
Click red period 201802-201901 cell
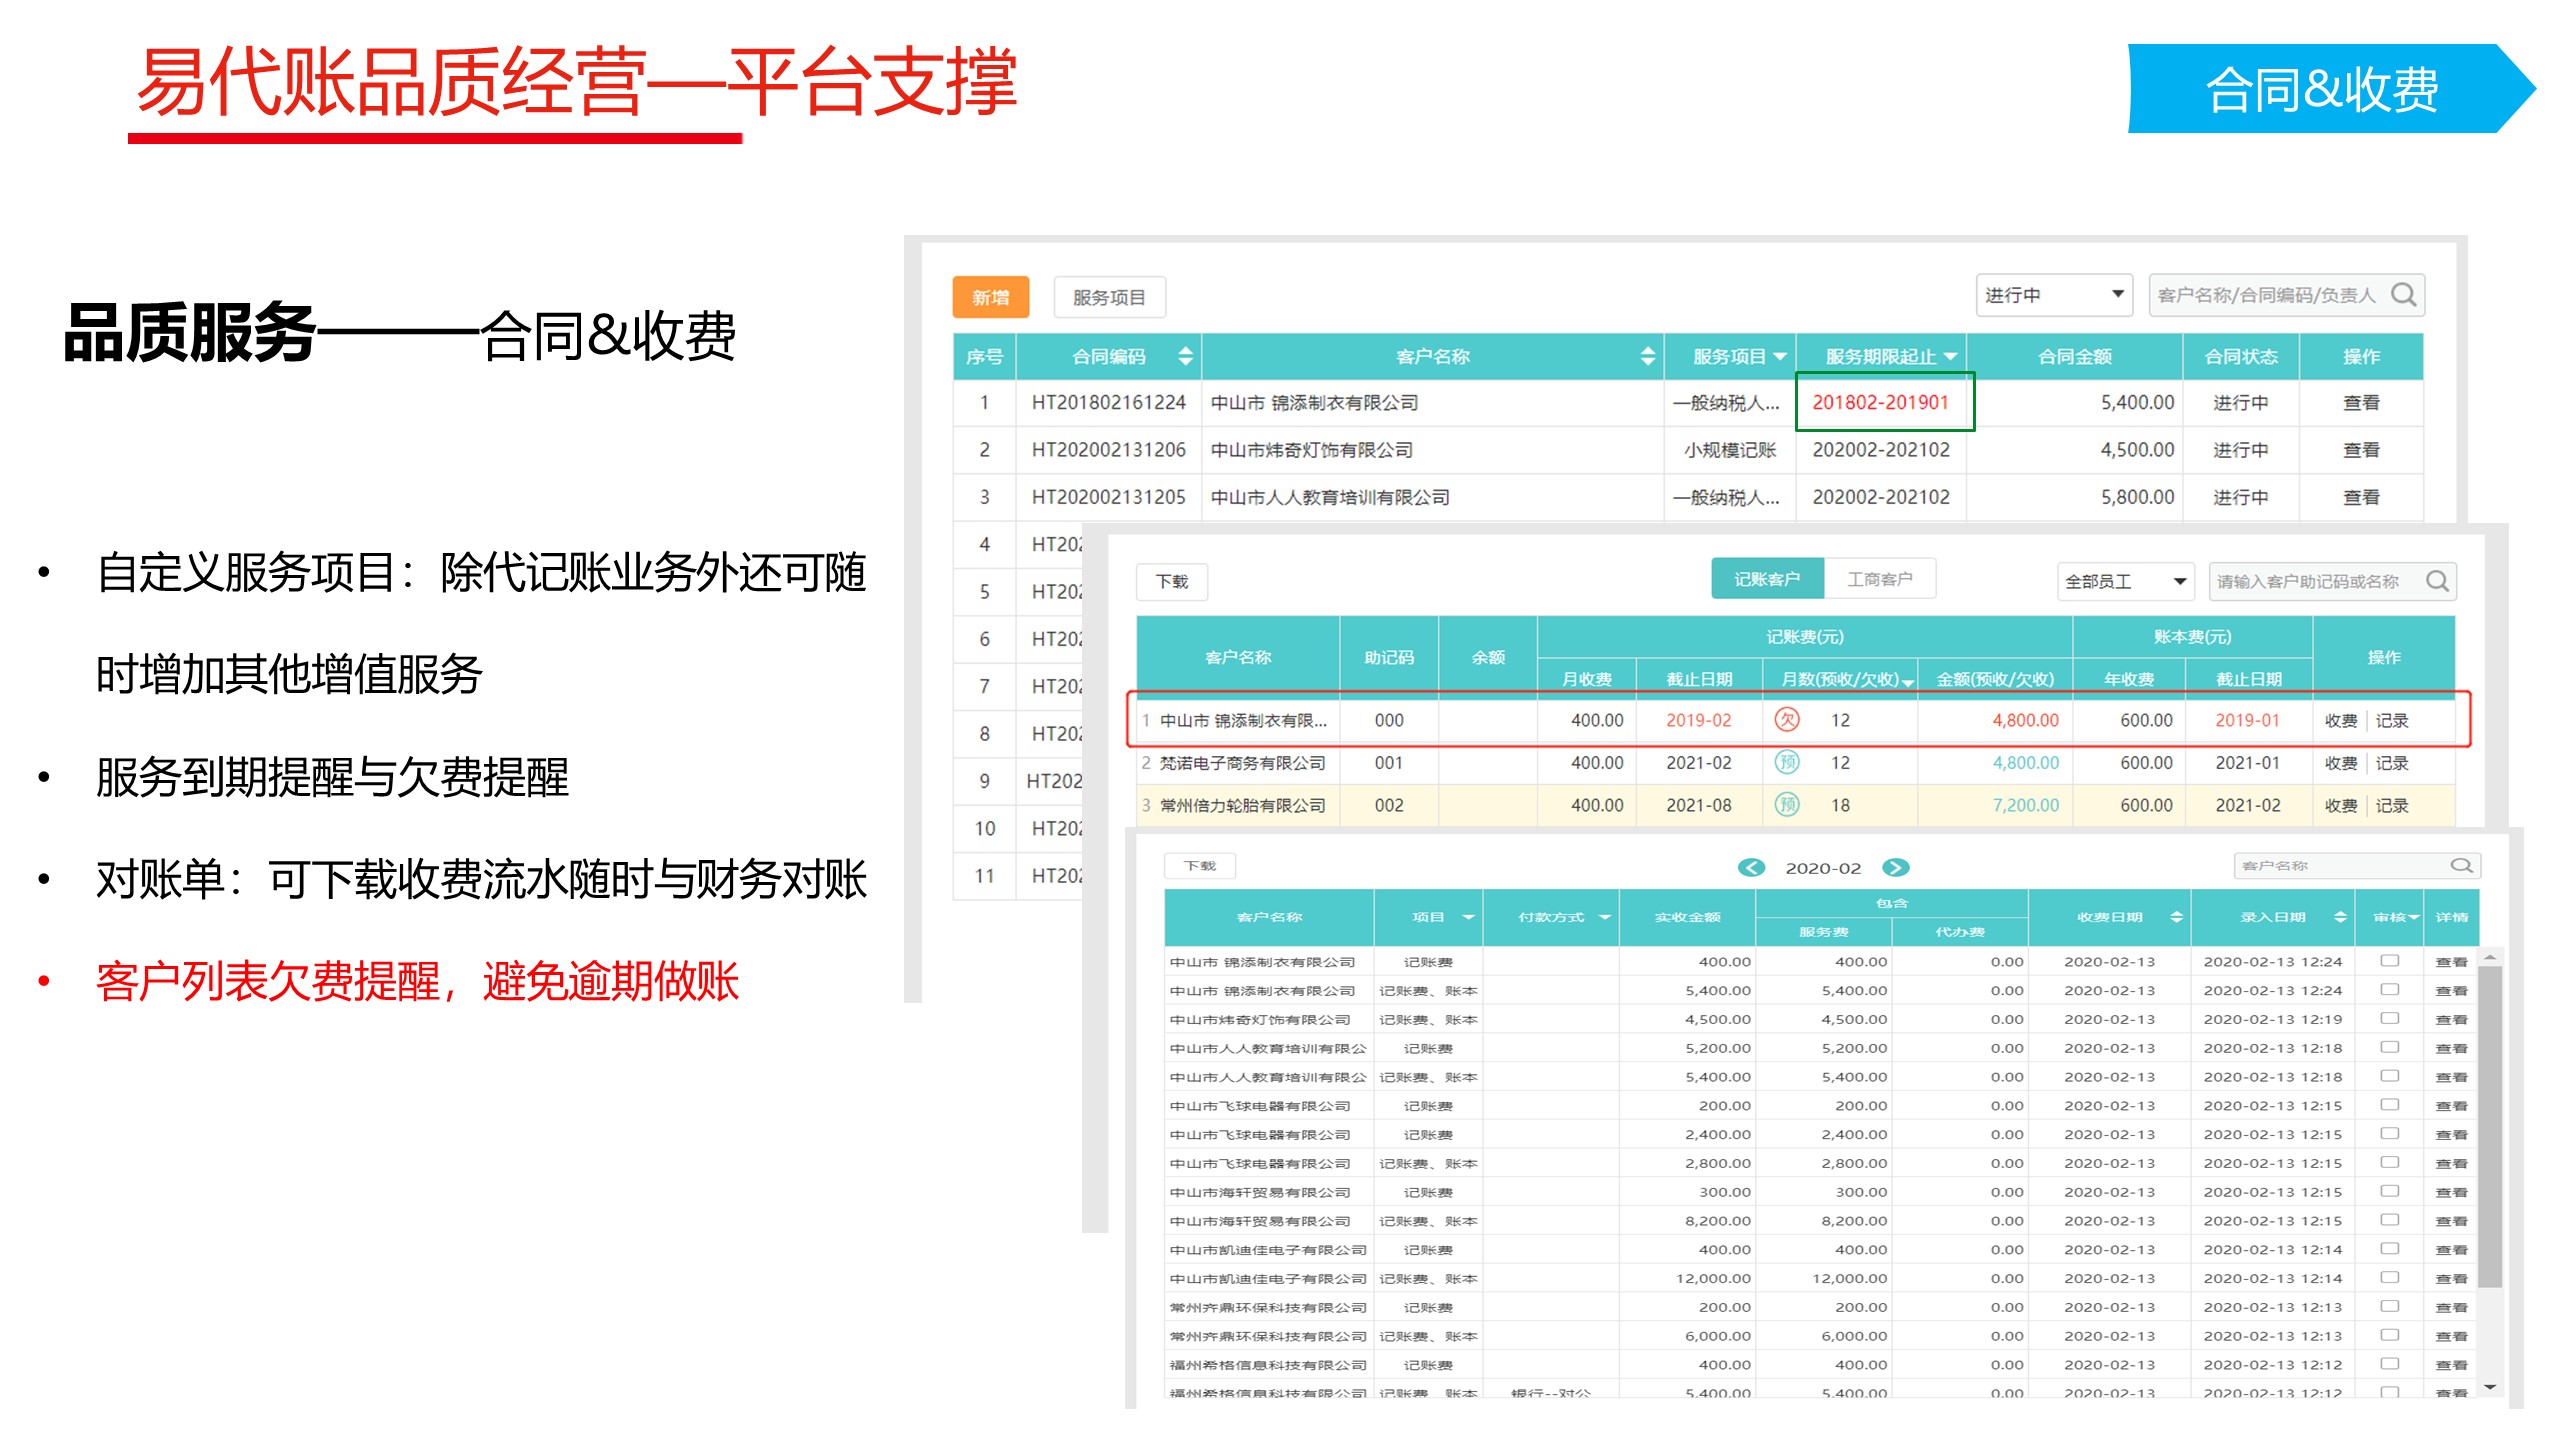pos(1881,402)
